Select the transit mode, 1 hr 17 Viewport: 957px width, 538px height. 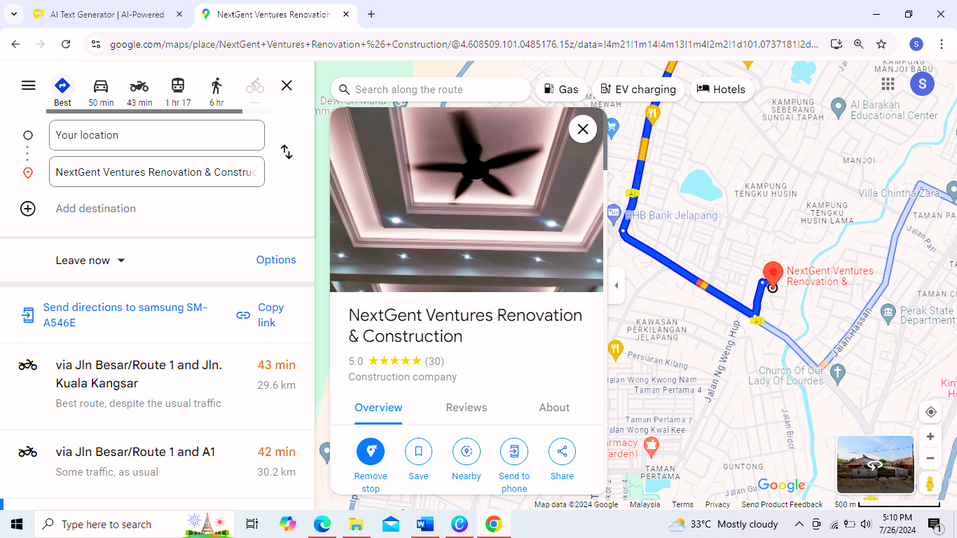(178, 92)
